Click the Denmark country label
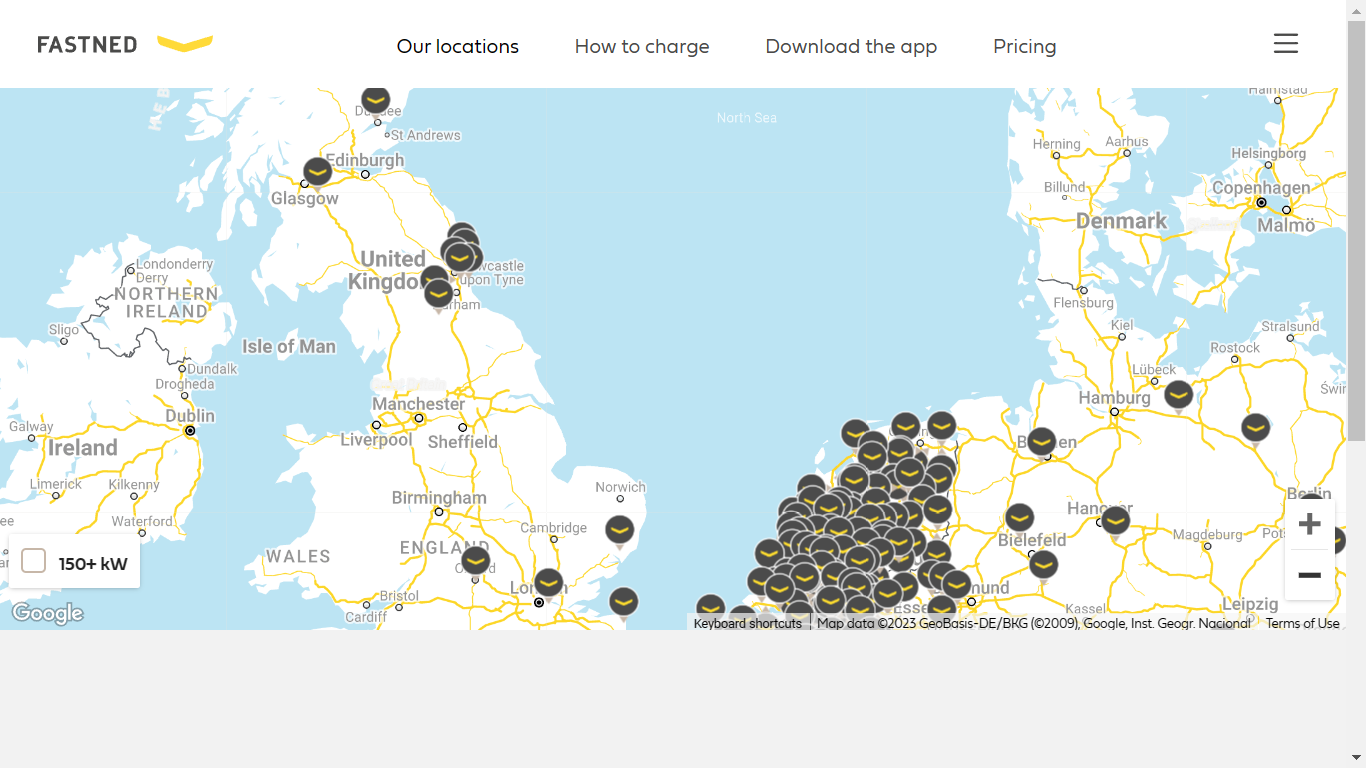The height and width of the screenshot is (768, 1366). 1122,221
